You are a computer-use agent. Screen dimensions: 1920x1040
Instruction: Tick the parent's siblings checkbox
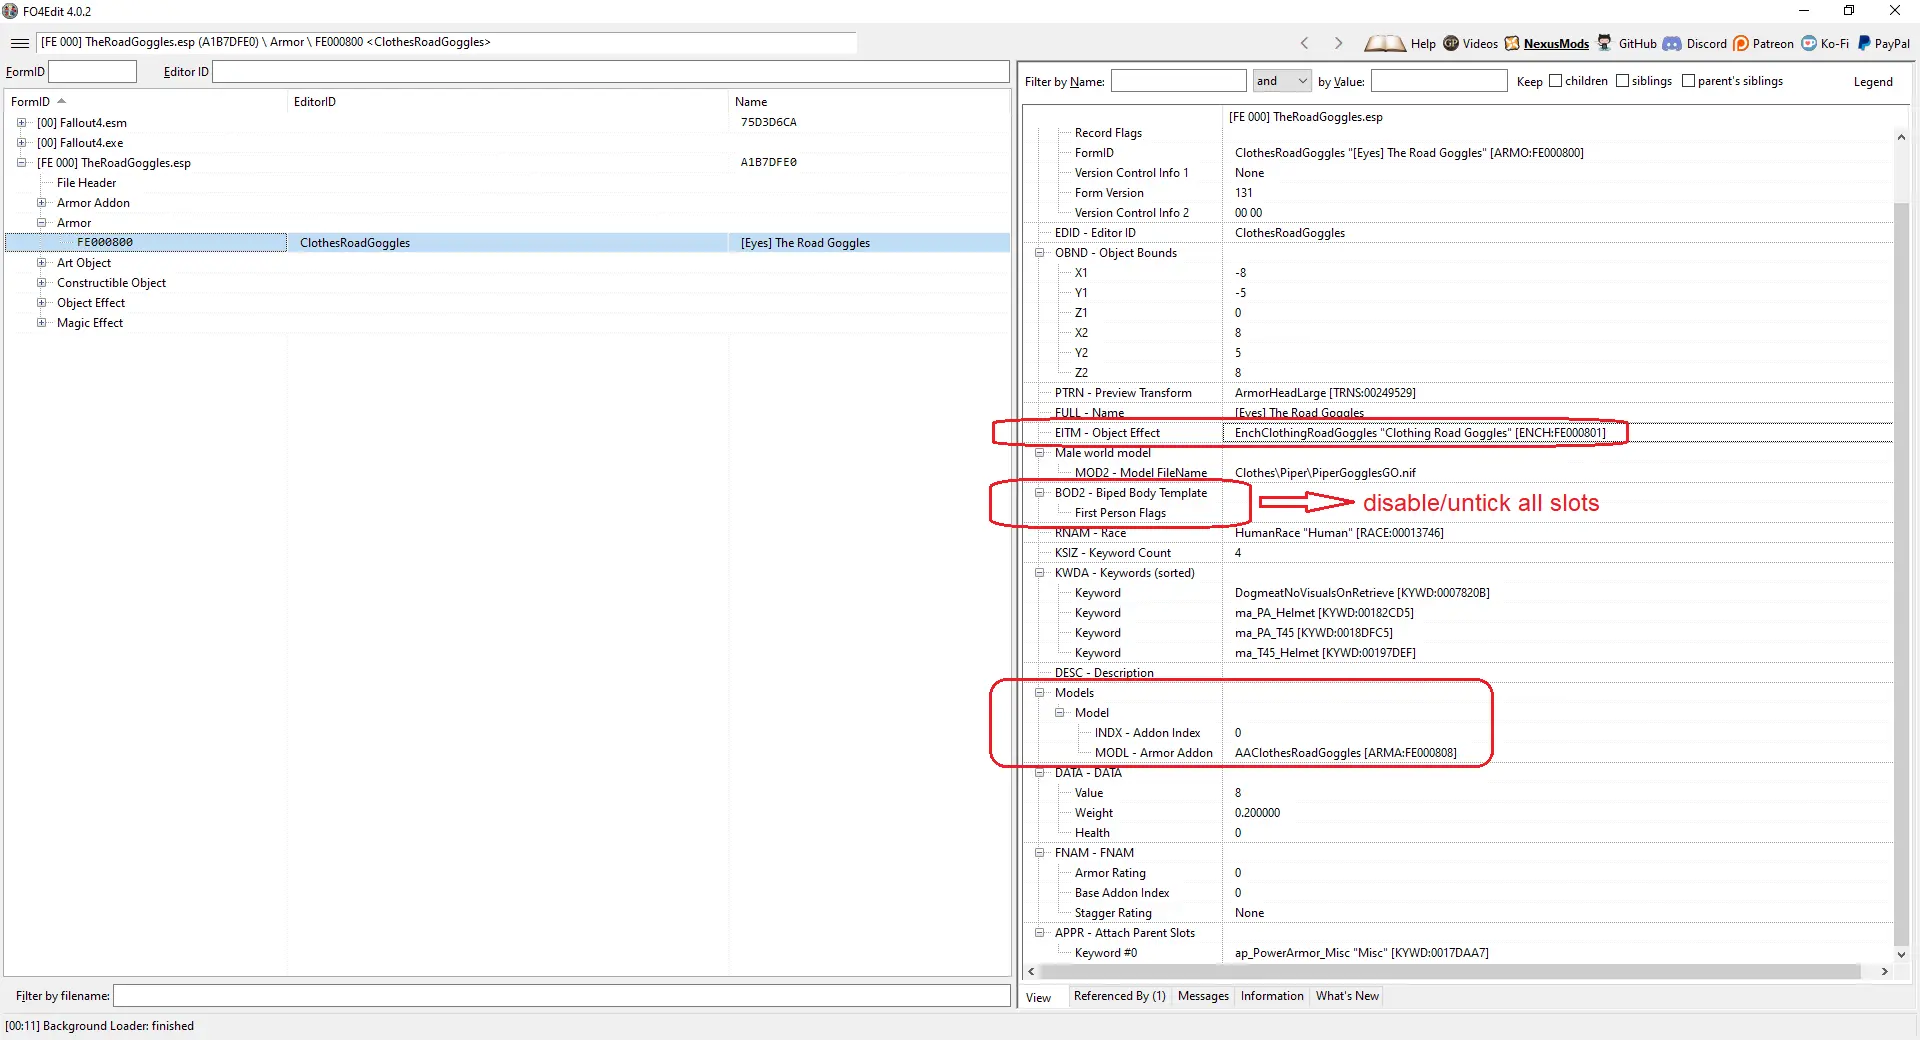(x=1688, y=81)
